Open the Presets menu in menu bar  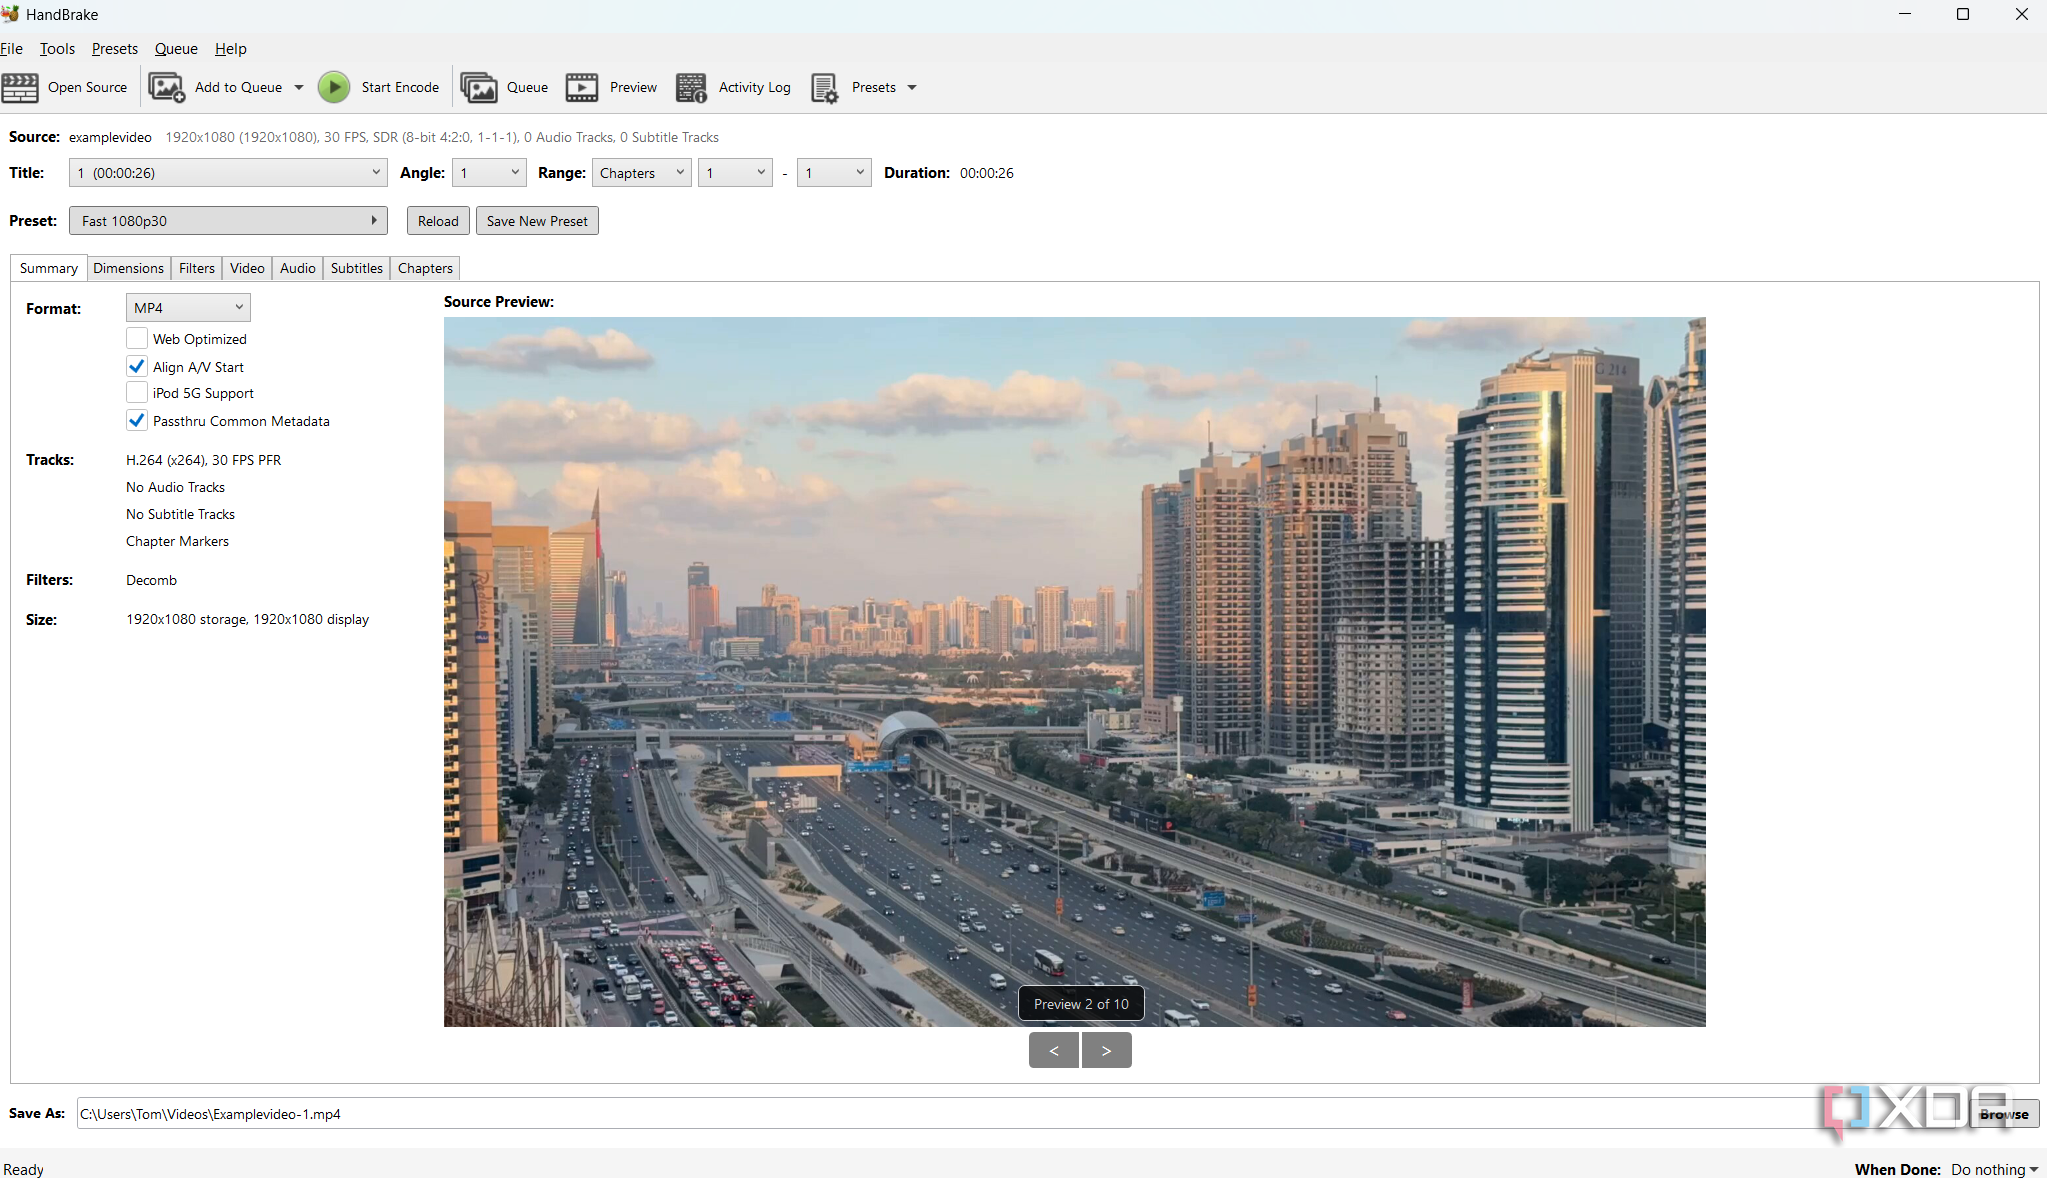(x=115, y=49)
